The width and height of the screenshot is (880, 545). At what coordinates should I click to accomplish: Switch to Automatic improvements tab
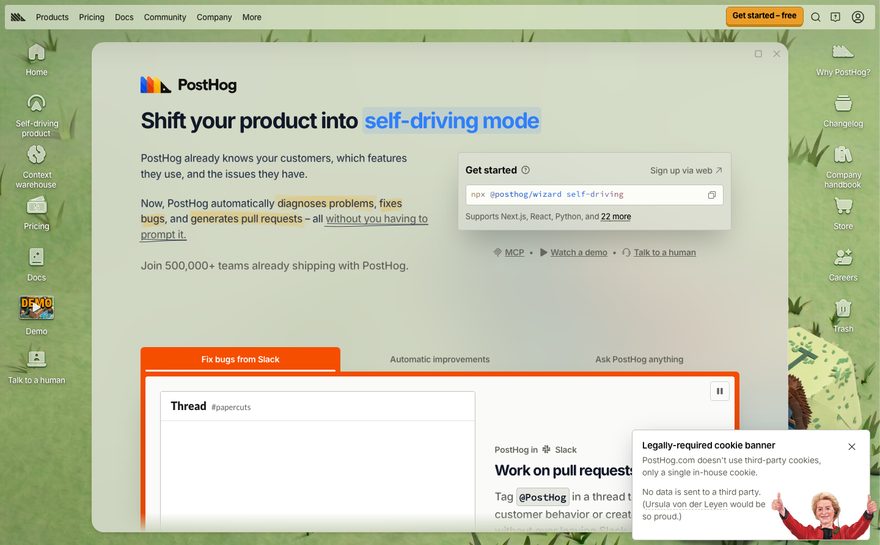tap(440, 359)
